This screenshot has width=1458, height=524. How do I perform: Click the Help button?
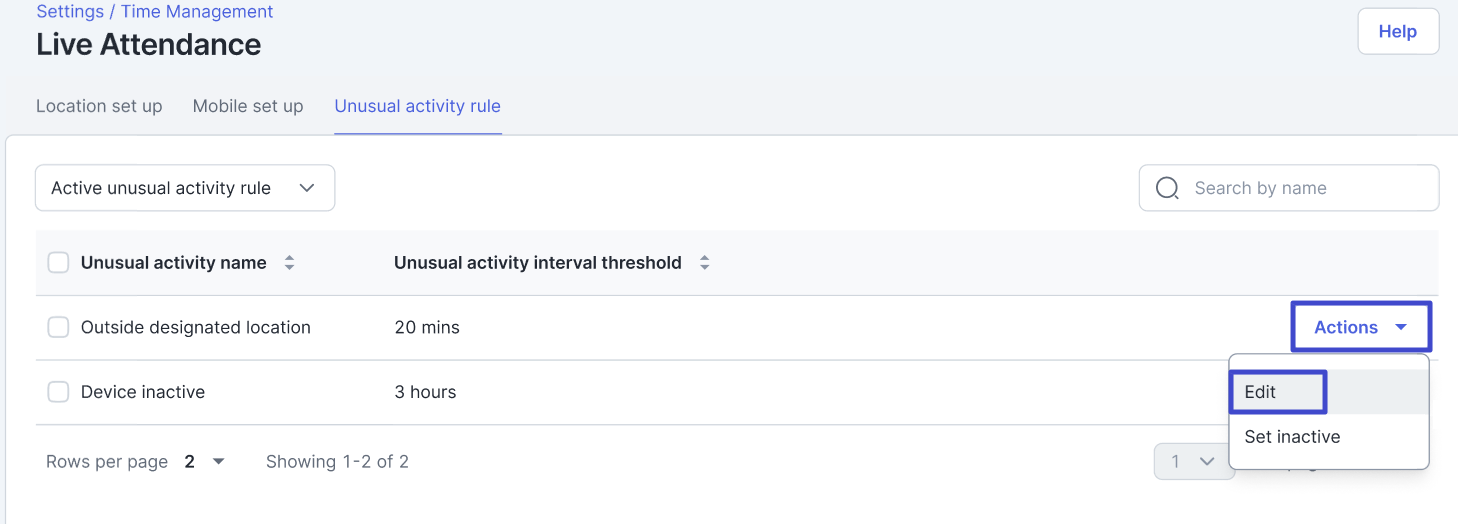point(1397,32)
